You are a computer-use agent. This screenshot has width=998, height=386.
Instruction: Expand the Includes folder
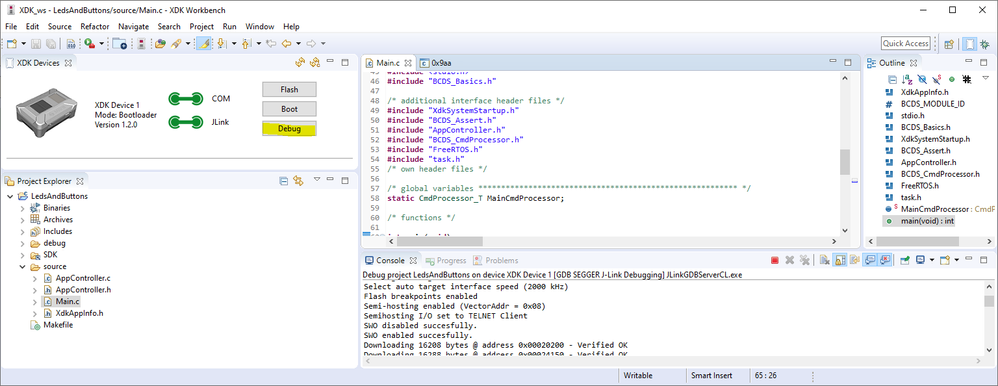point(22,231)
